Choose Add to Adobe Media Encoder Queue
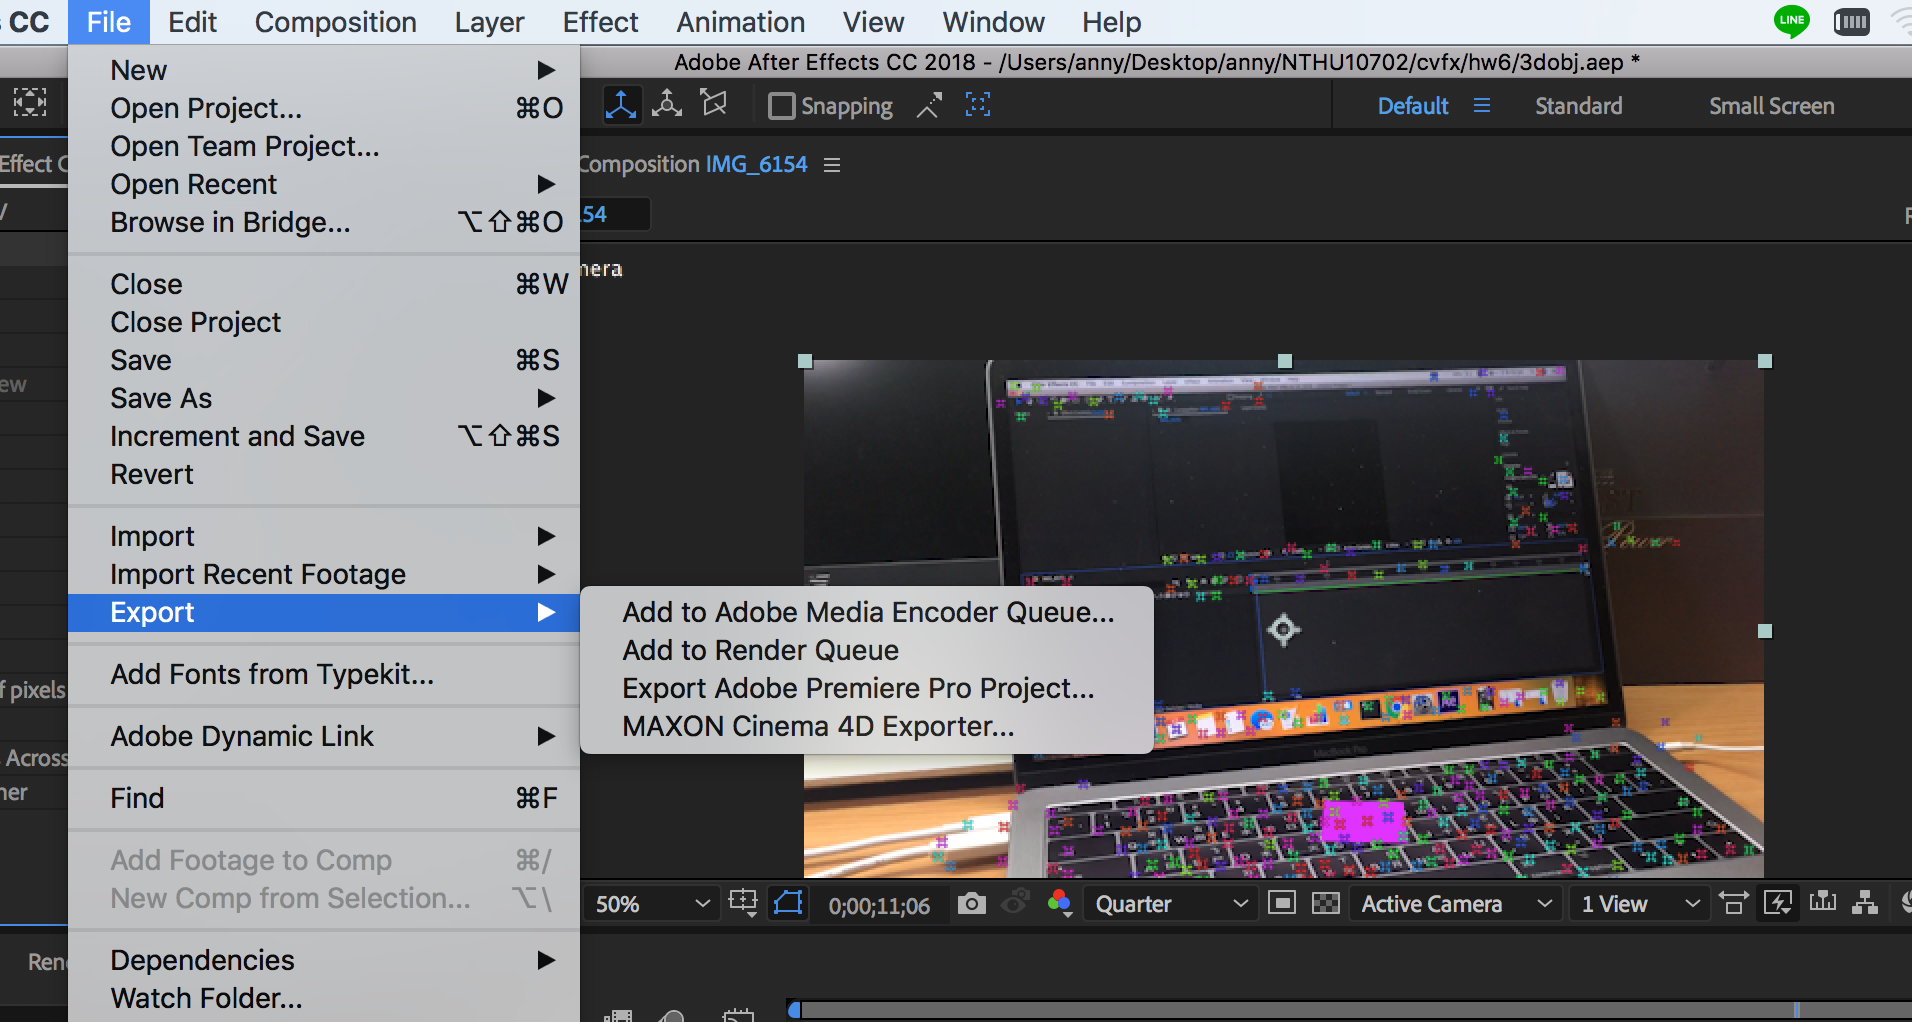This screenshot has height=1022, width=1912. click(x=867, y=612)
